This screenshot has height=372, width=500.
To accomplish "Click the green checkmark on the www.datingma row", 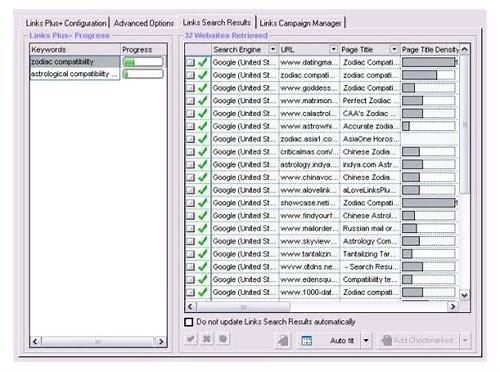I will point(202,62).
